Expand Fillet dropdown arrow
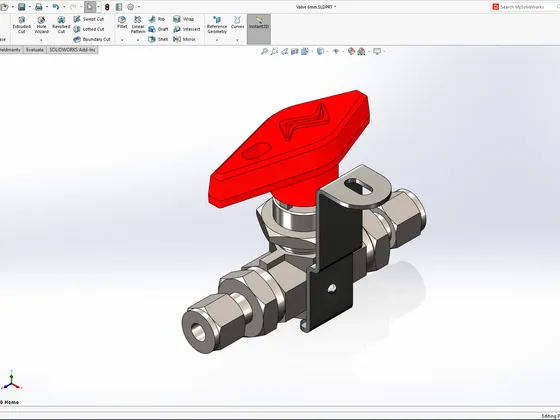Screen dimensions: 560x420 click(x=122, y=40)
